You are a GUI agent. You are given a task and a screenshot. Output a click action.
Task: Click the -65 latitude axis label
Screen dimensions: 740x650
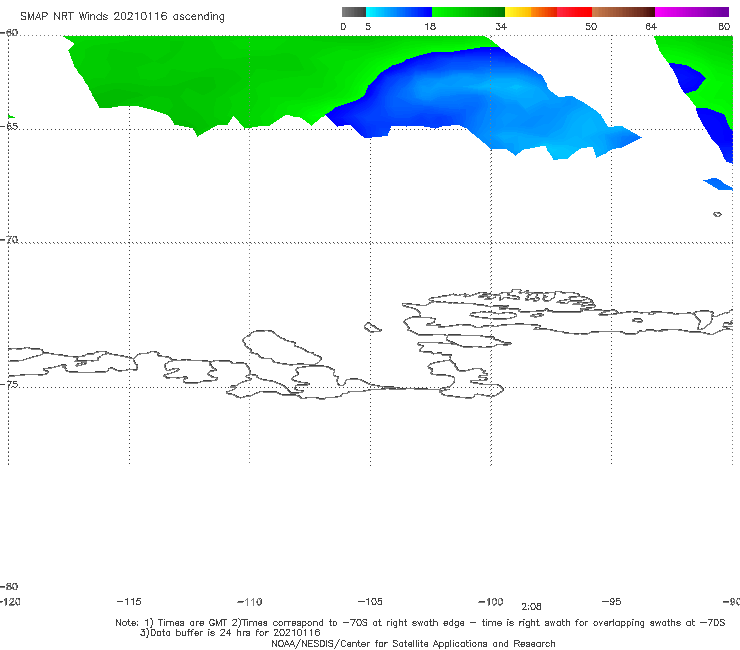pos(9,127)
